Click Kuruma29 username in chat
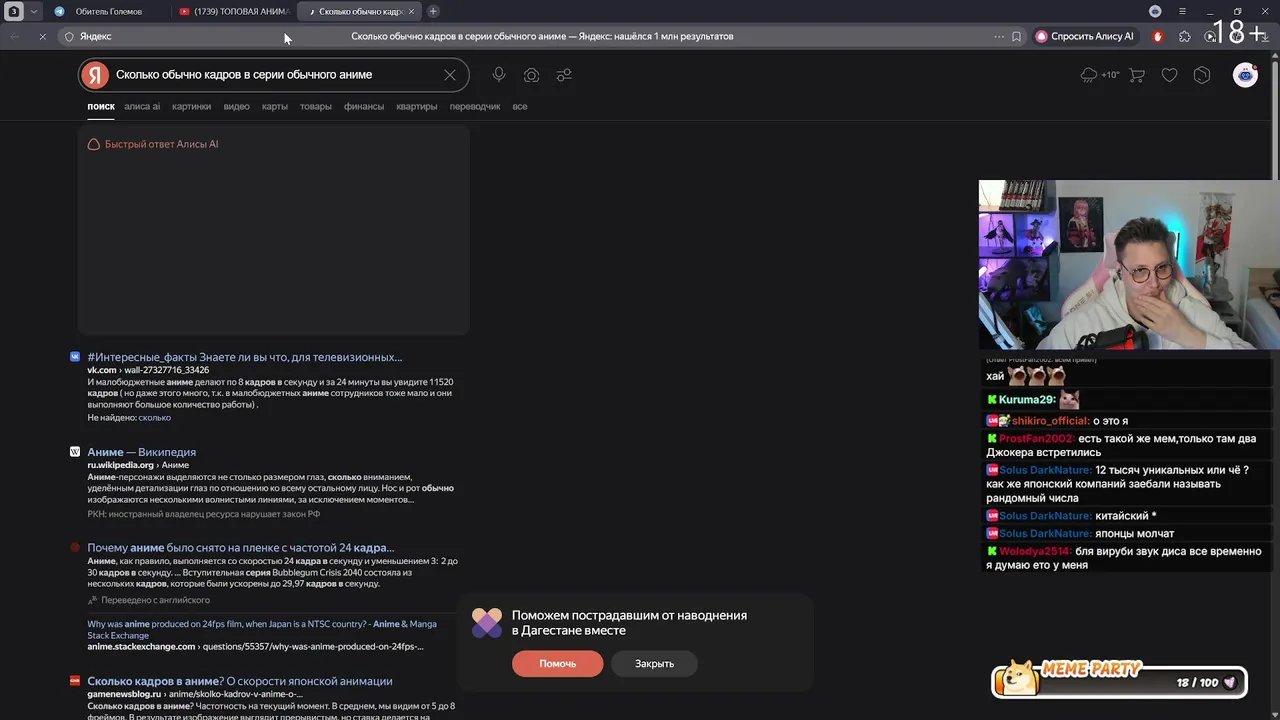Screen dimensions: 1280x720 point(1027,400)
